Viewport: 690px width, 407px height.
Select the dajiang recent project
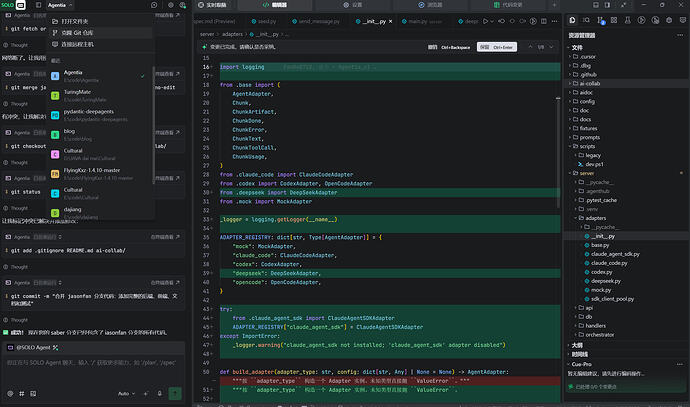99,213
